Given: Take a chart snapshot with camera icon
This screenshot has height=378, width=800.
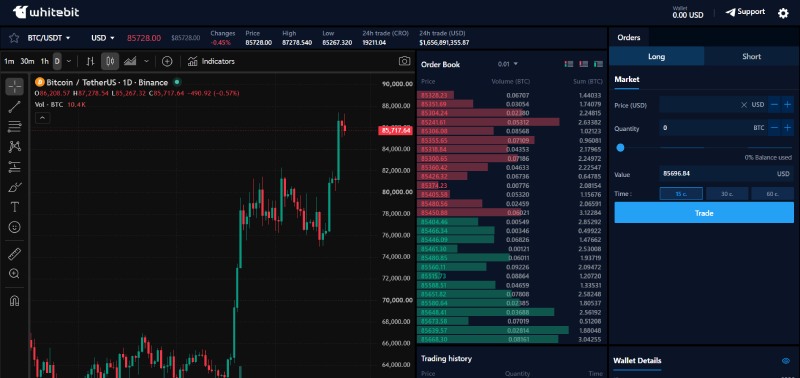Looking at the screenshot, I should 404,61.
